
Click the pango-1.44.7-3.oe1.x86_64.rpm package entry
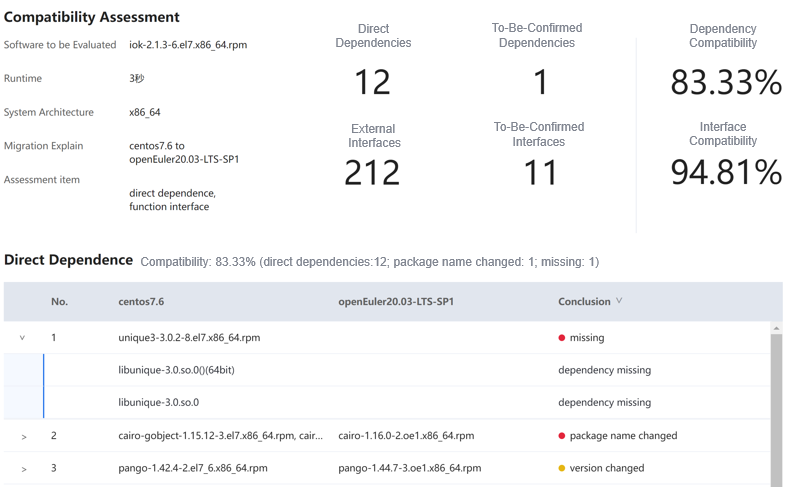409,468
